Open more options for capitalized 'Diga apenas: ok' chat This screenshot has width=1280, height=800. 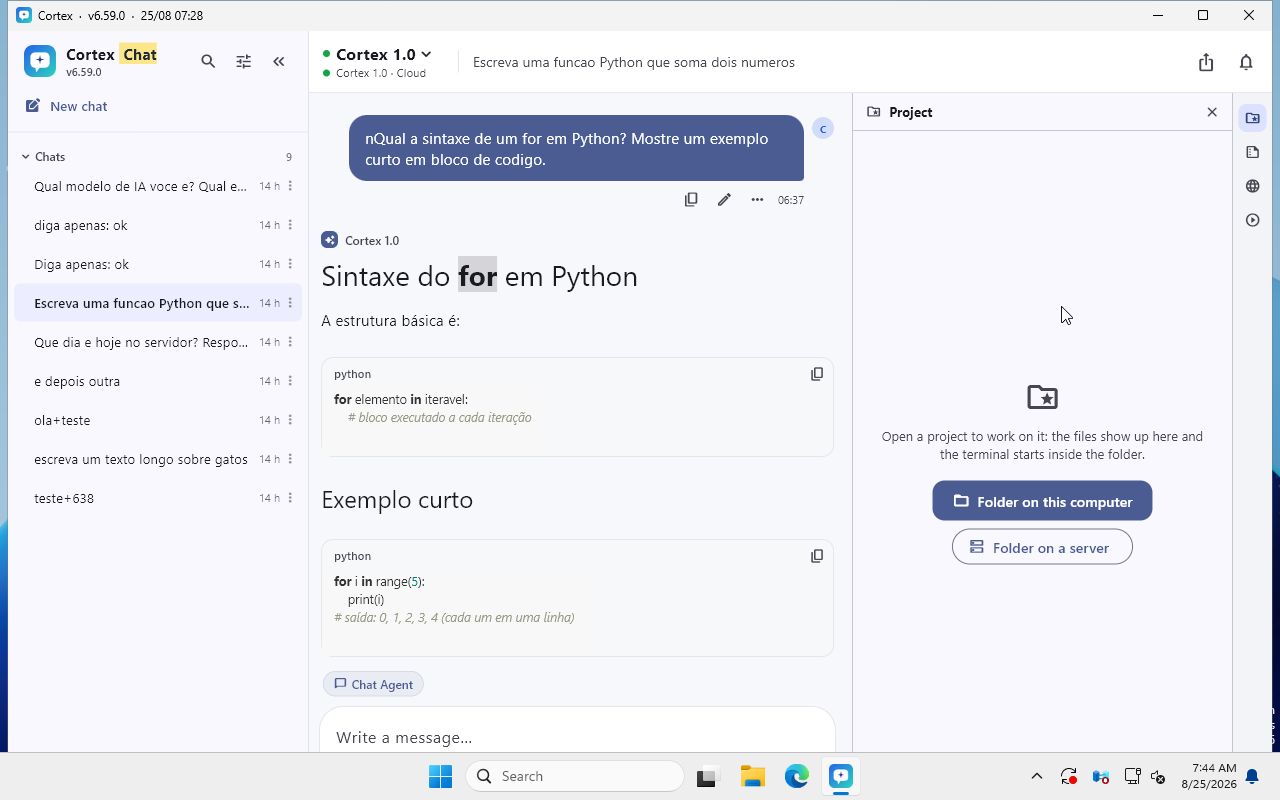pos(290,264)
